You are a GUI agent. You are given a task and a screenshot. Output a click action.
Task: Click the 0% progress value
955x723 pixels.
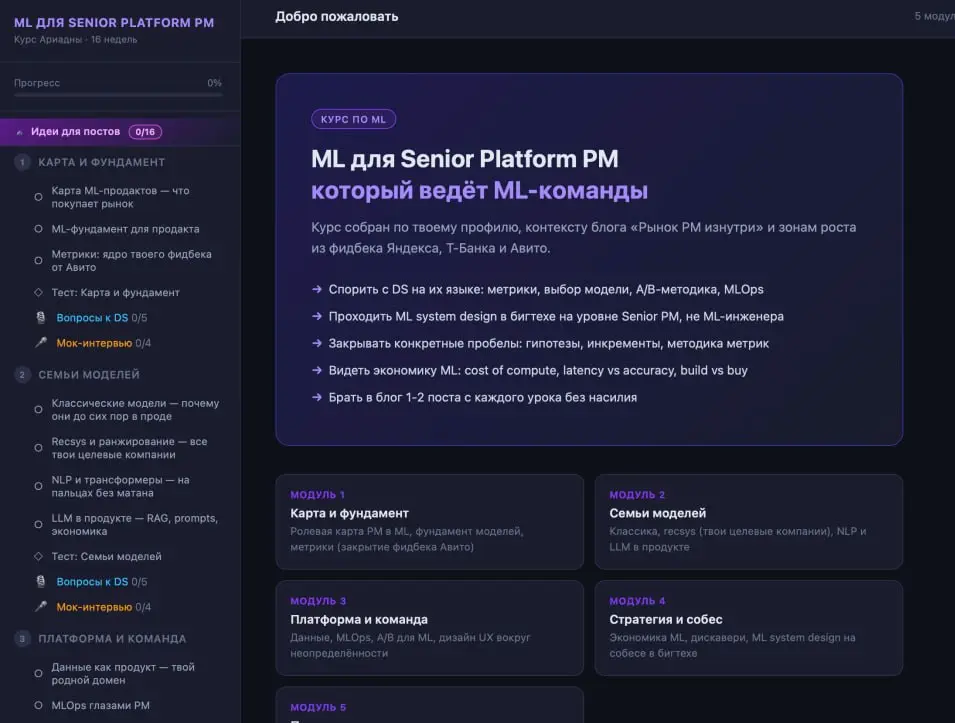[214, 83]
